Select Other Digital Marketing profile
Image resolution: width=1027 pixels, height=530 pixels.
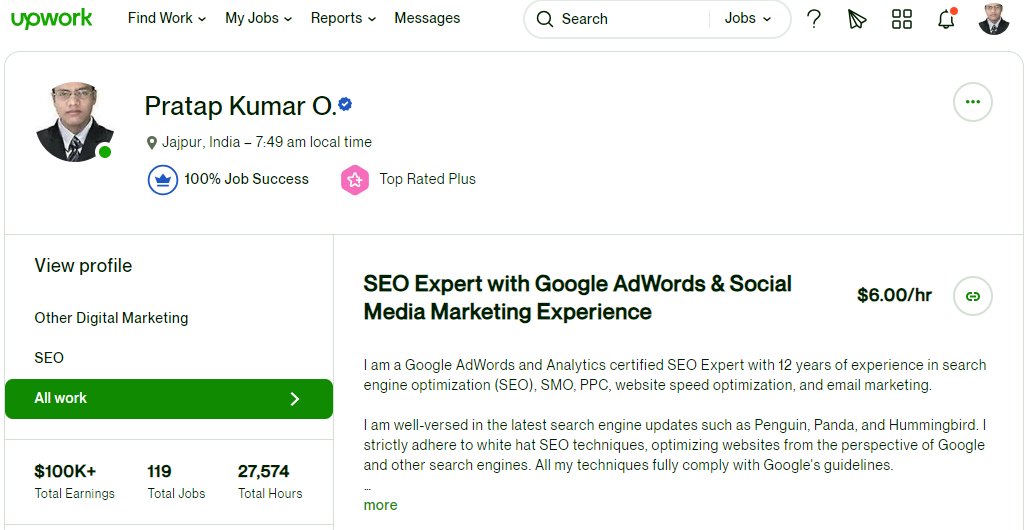111,318
